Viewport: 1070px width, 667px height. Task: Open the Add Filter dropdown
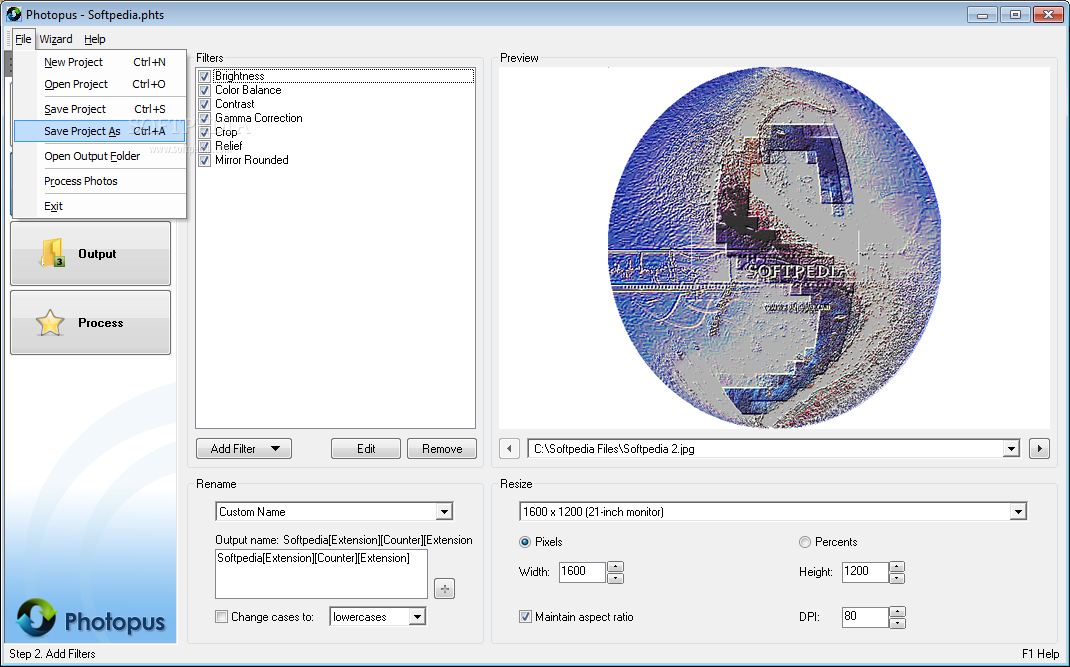(244, 449)
